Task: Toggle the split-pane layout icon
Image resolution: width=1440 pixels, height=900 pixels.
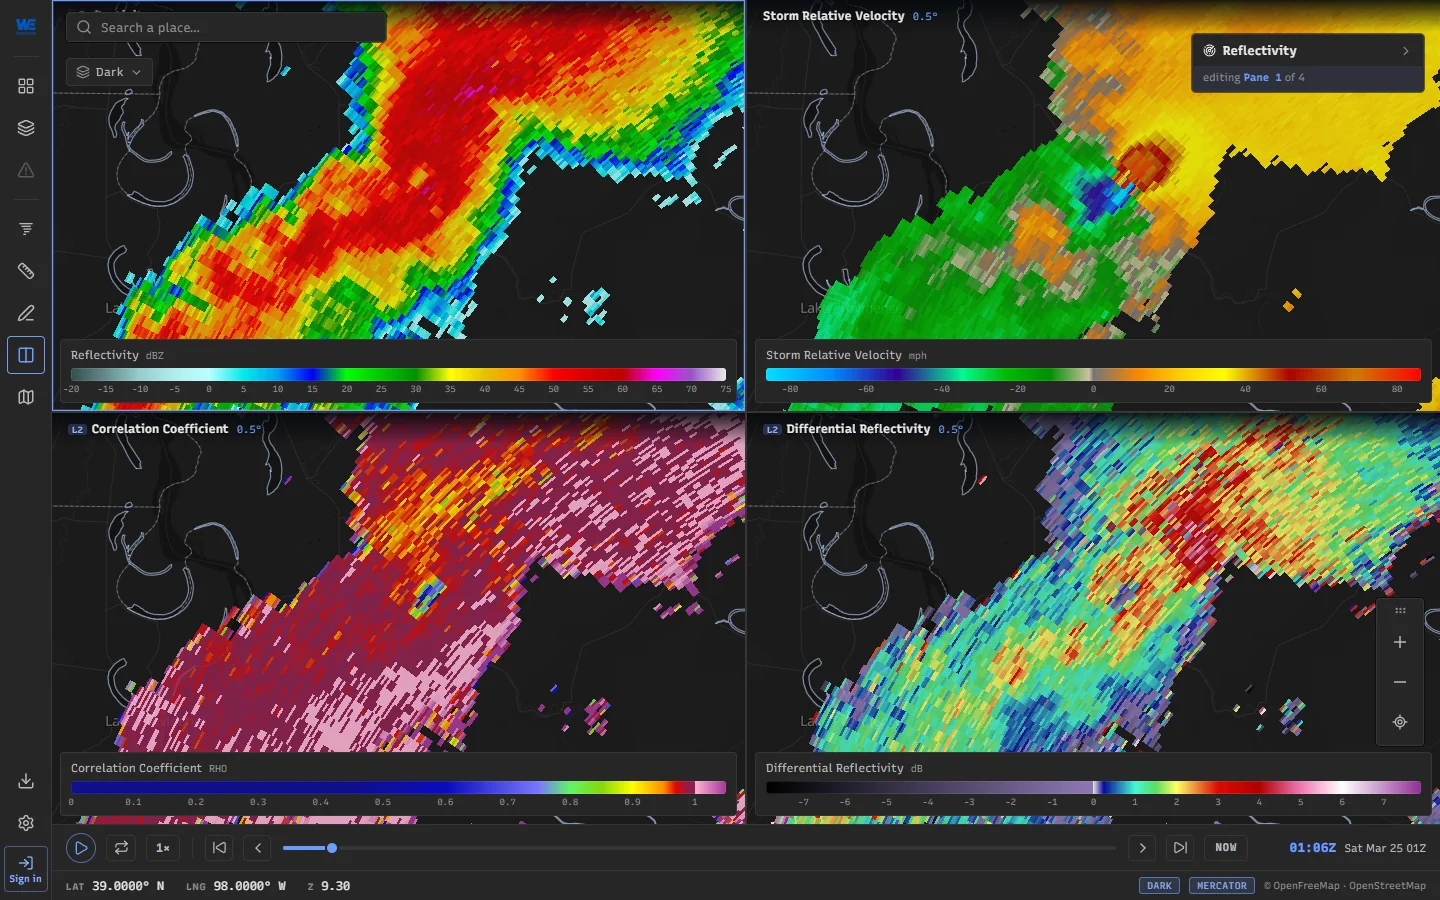Action: [x=26, y=355]
